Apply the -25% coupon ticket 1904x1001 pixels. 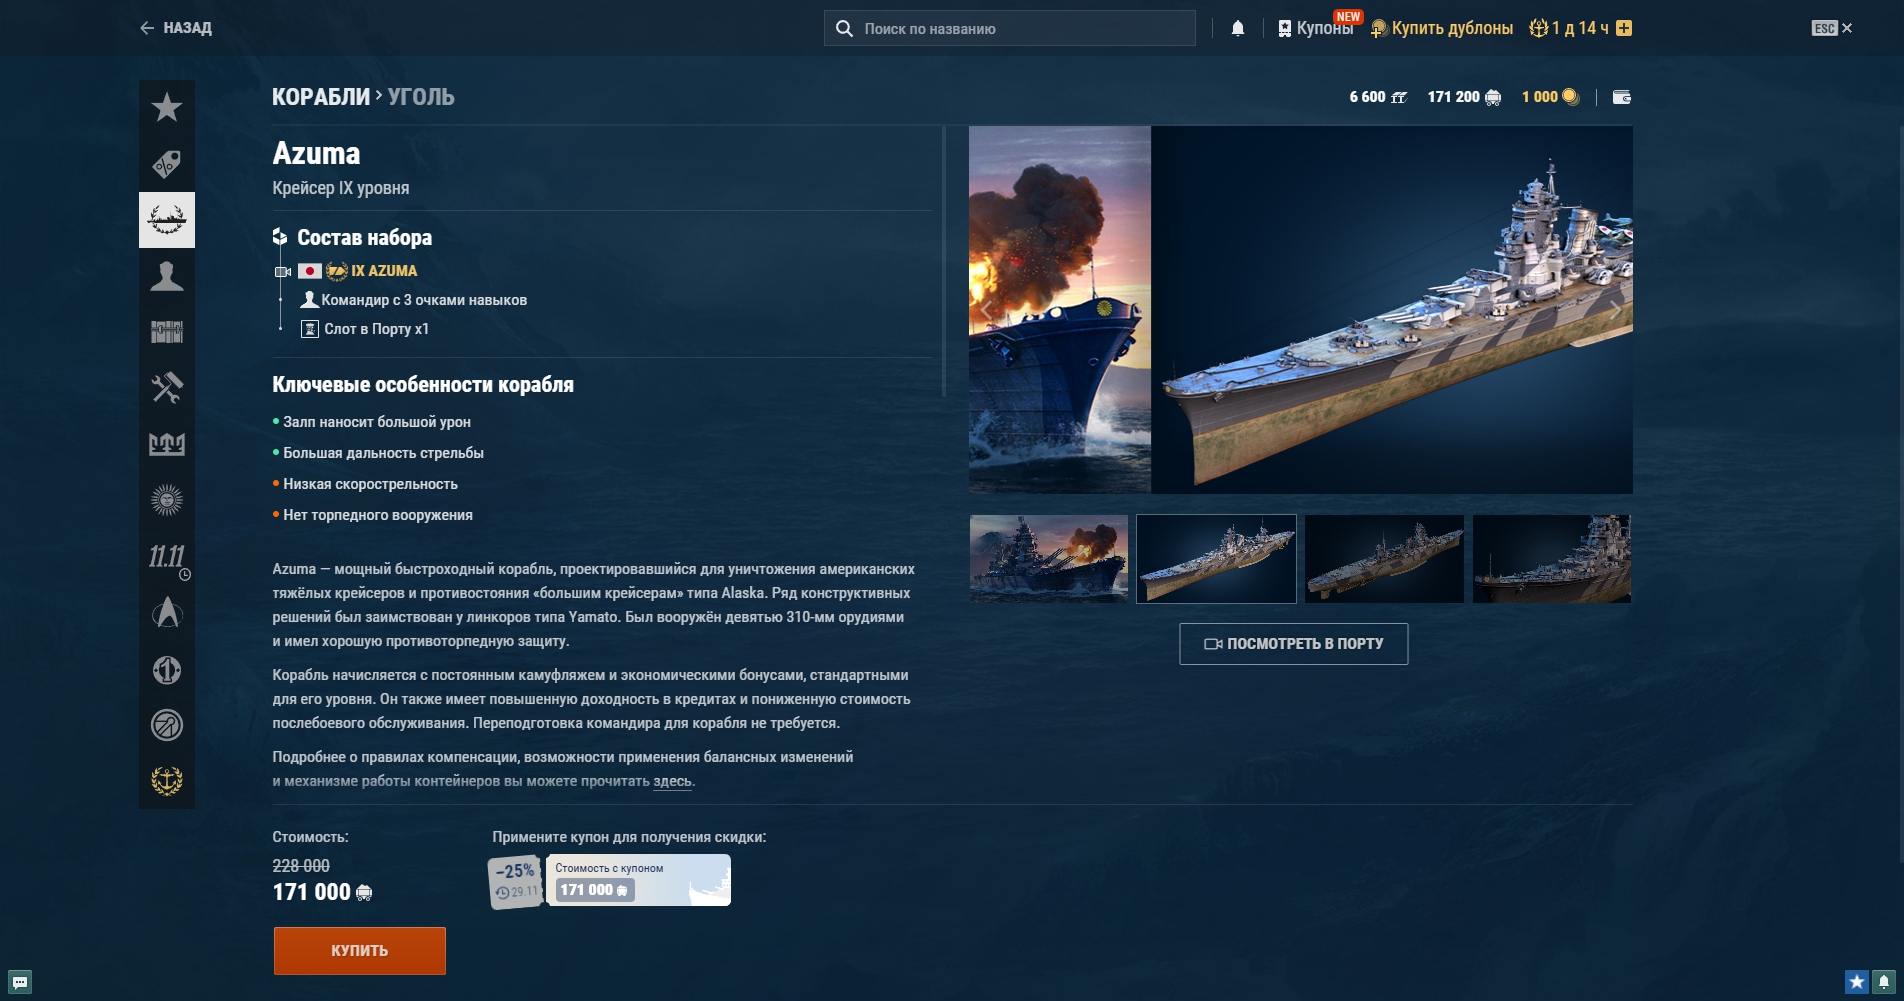coord(516,881)
